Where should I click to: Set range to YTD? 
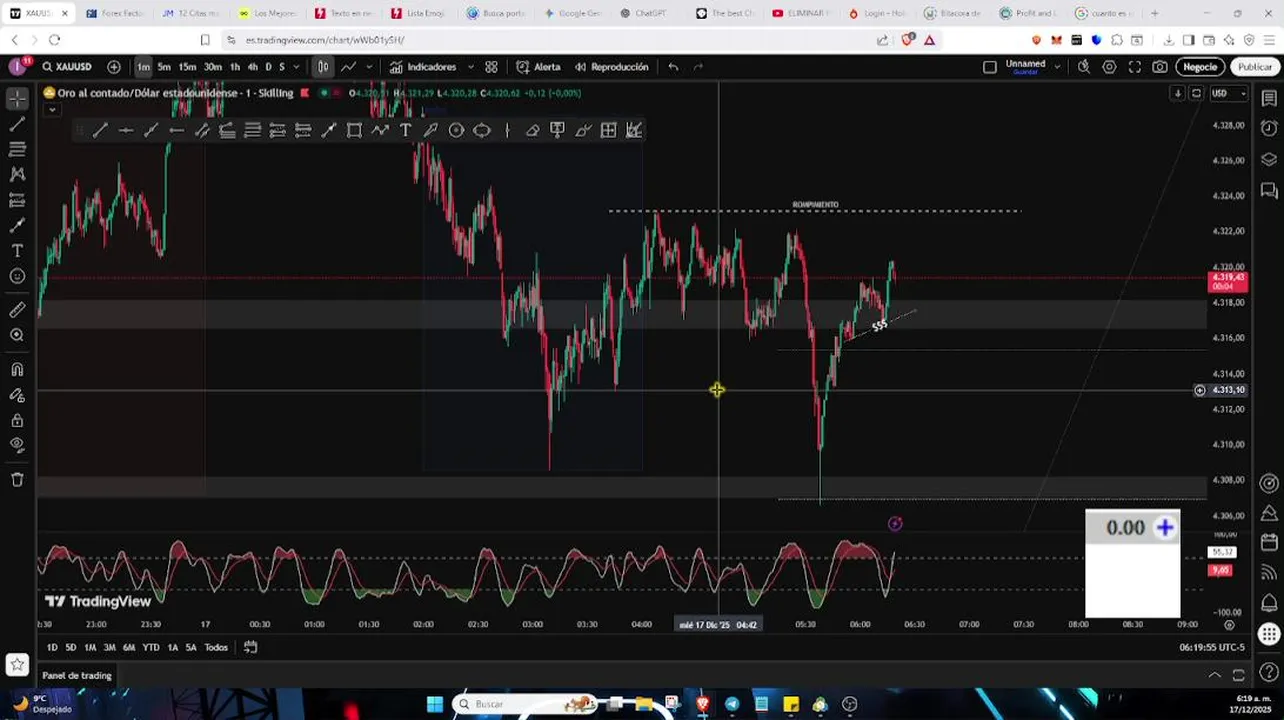pyautogui.click(x=150, y=647)
